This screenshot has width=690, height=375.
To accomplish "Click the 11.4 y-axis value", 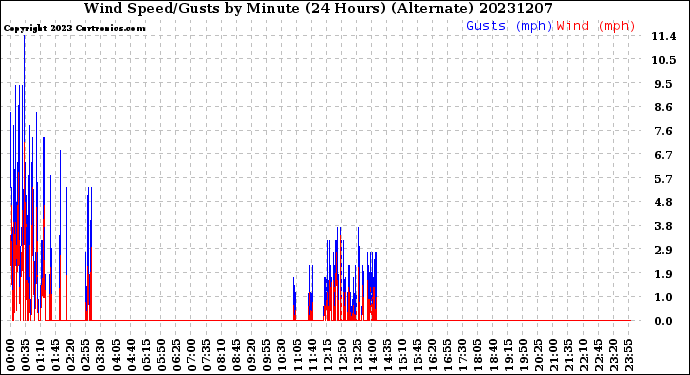I will 664,37.
